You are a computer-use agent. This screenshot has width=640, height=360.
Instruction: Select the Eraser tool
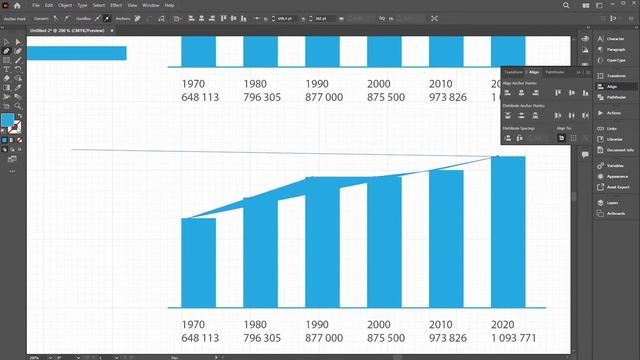point(6,78)
